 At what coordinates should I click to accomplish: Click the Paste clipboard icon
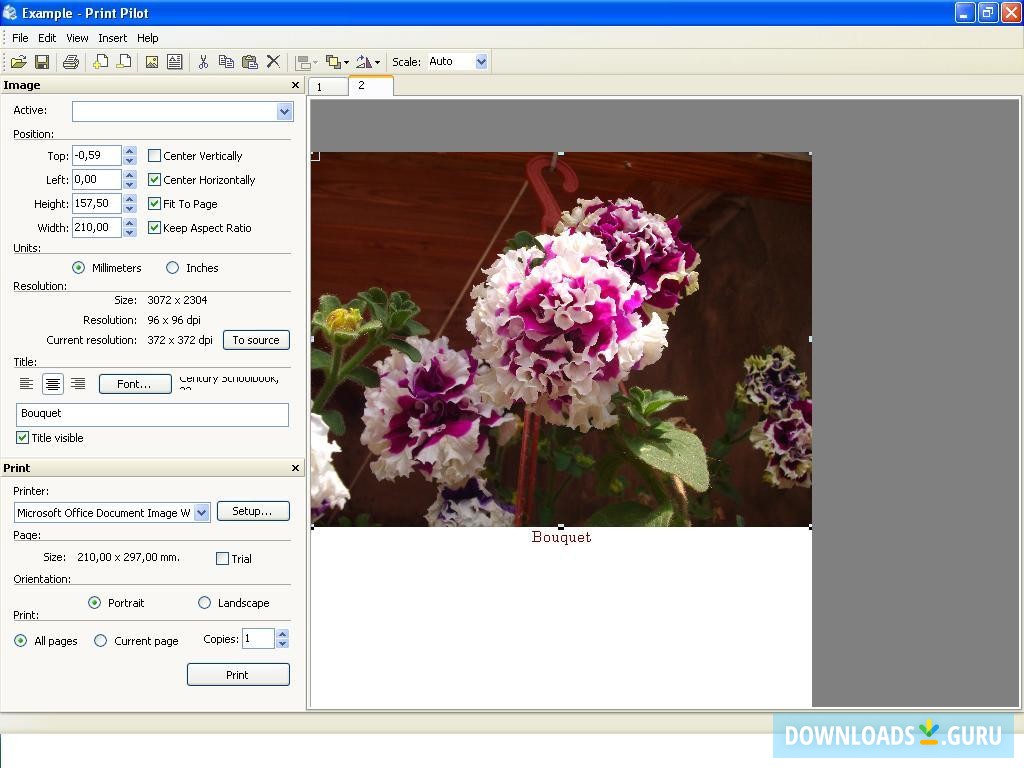coord(250,62)
